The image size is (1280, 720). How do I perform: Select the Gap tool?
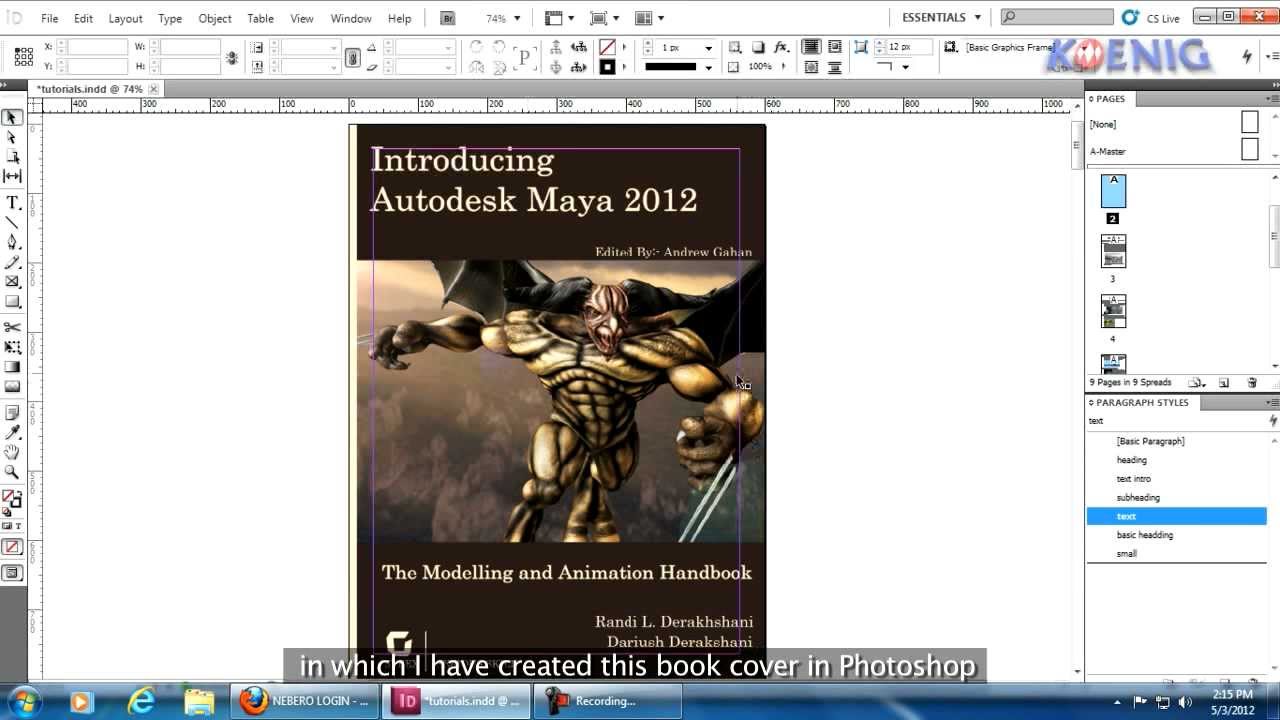[x=12, y=176]
